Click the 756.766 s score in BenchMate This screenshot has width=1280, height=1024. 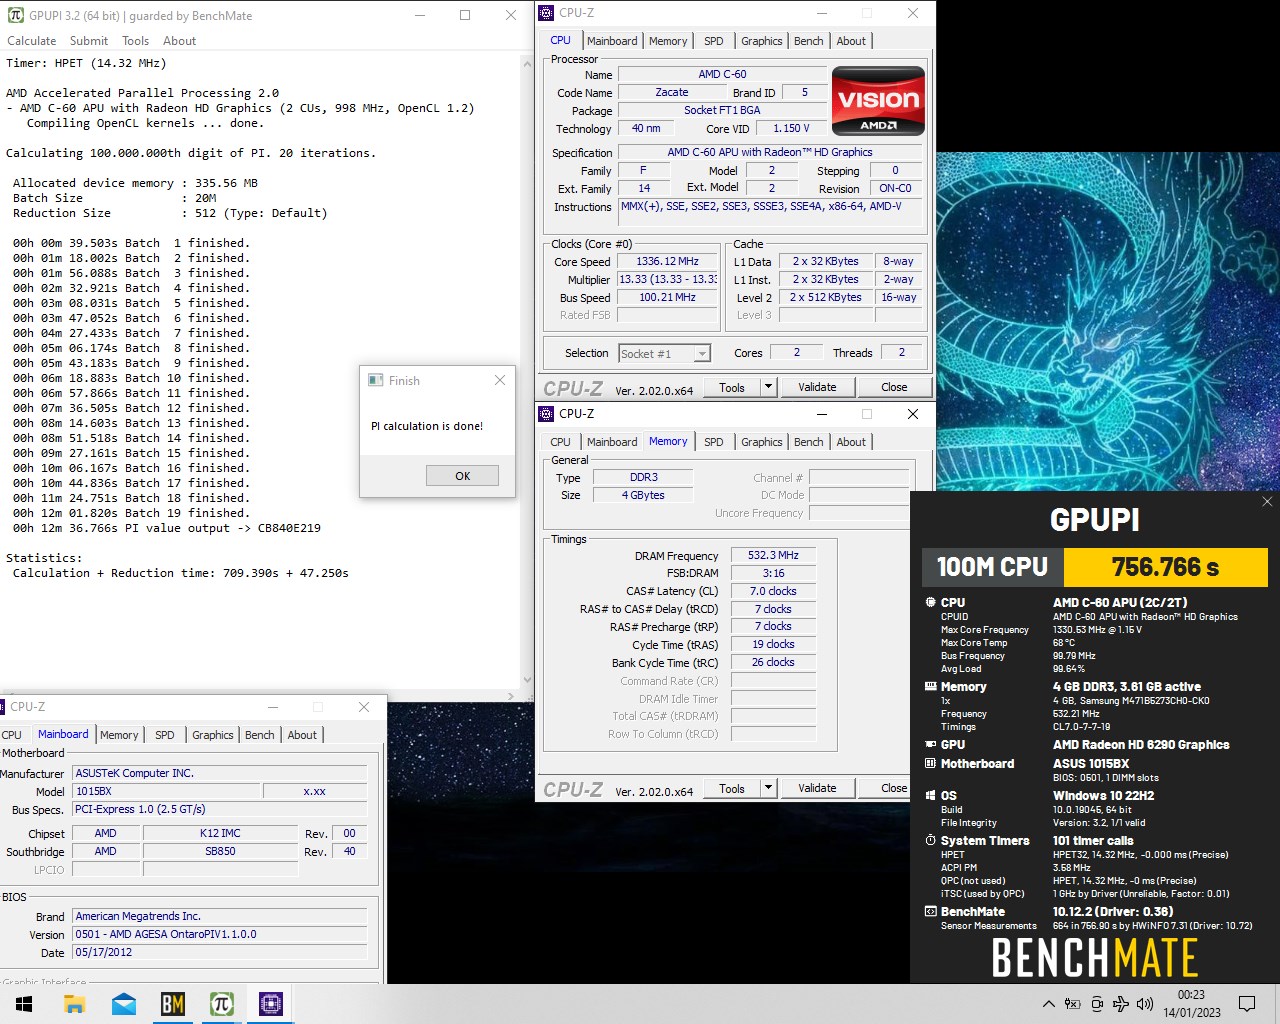click(x=1166, y=567)
